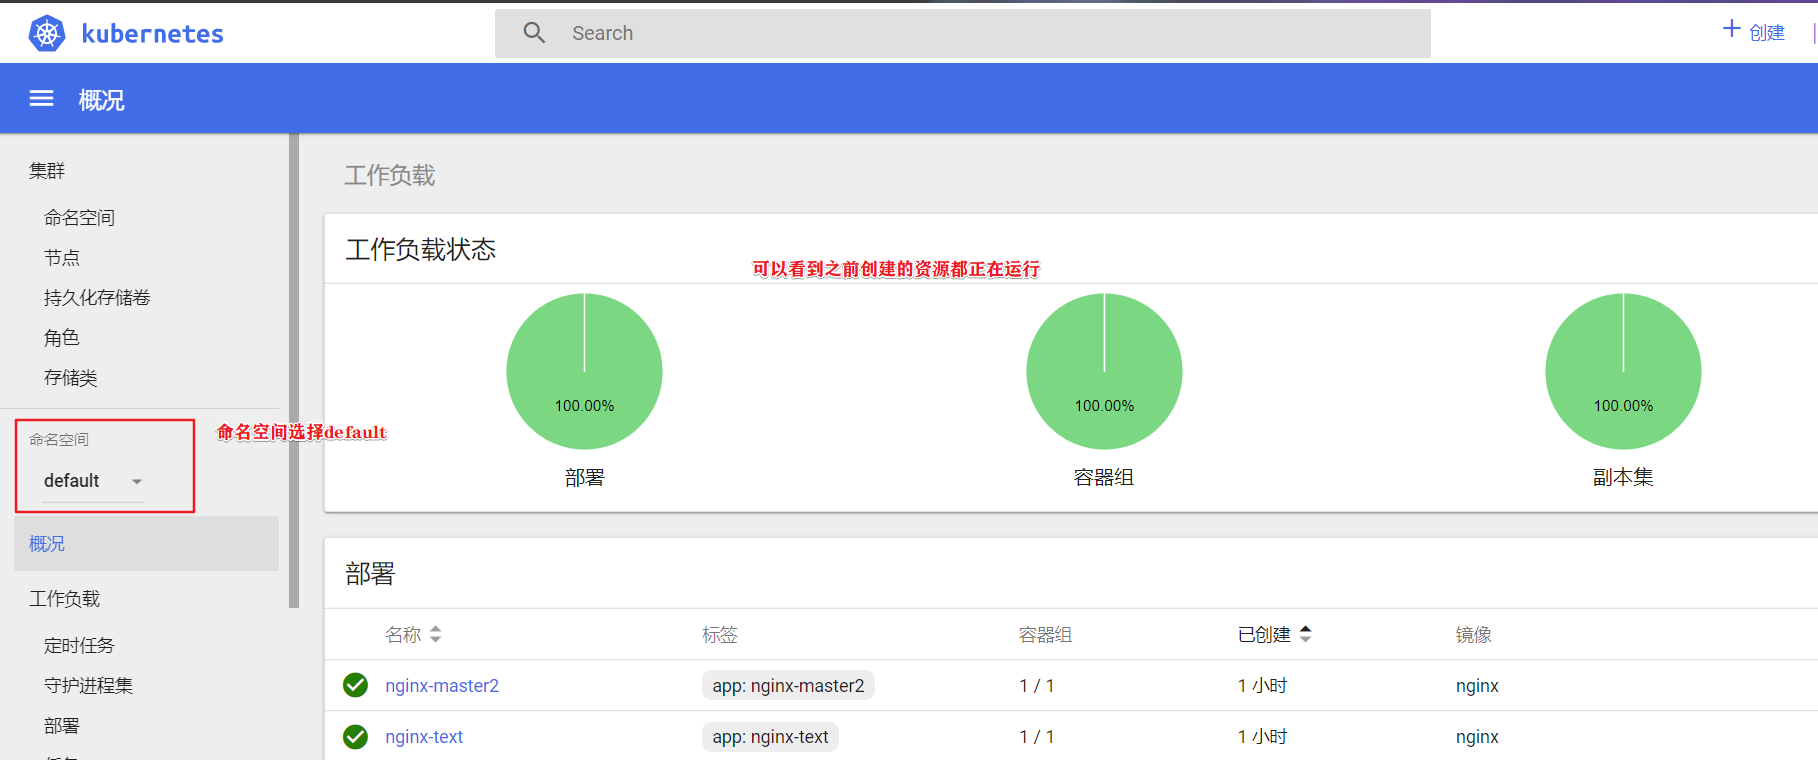
Task: Click the sidebar vertical scrollbar
Action: tap(294, 370)
